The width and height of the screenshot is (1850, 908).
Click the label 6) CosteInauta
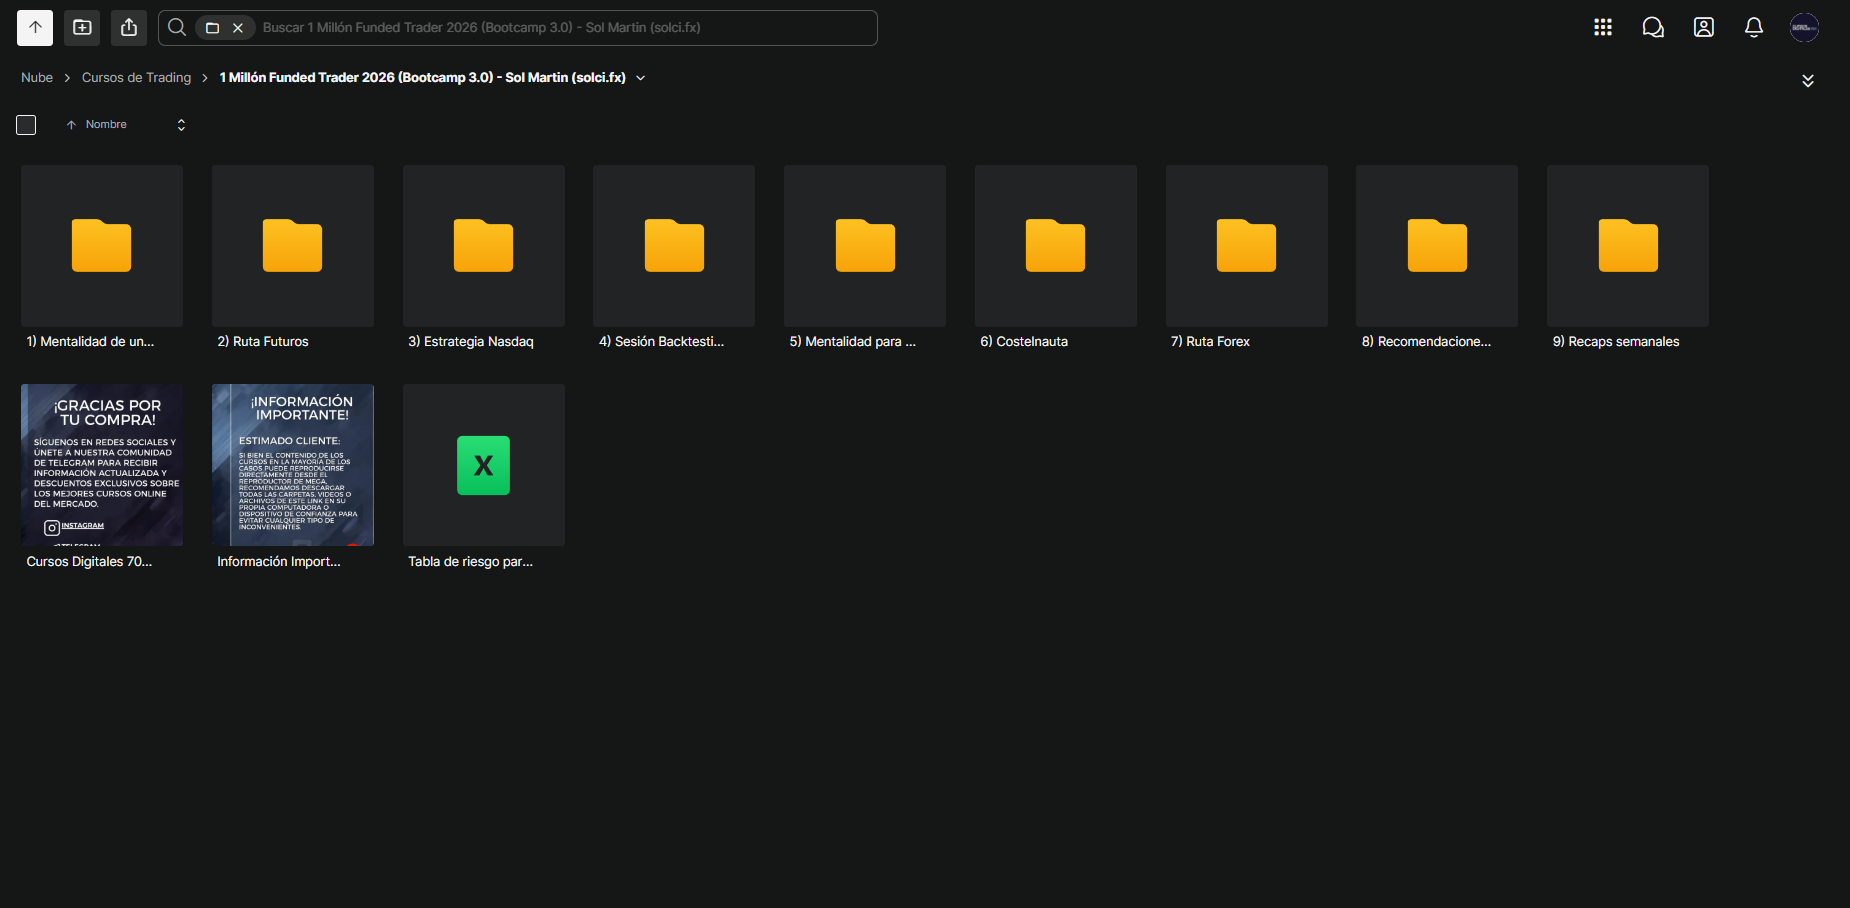click(x=1024, y=342)
